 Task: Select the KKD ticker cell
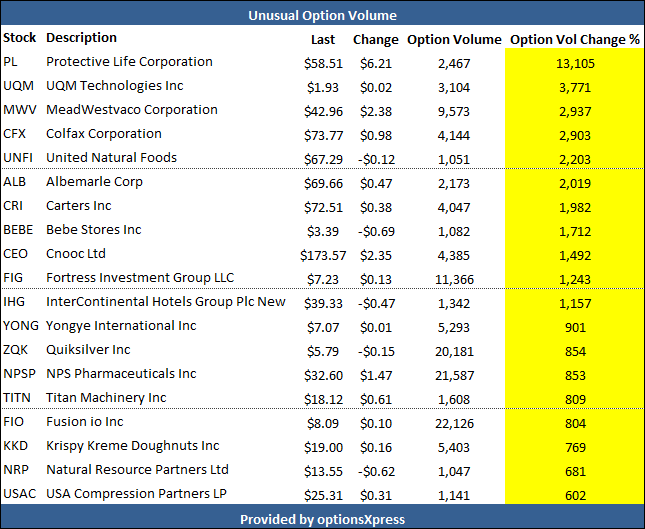point(16,445)
